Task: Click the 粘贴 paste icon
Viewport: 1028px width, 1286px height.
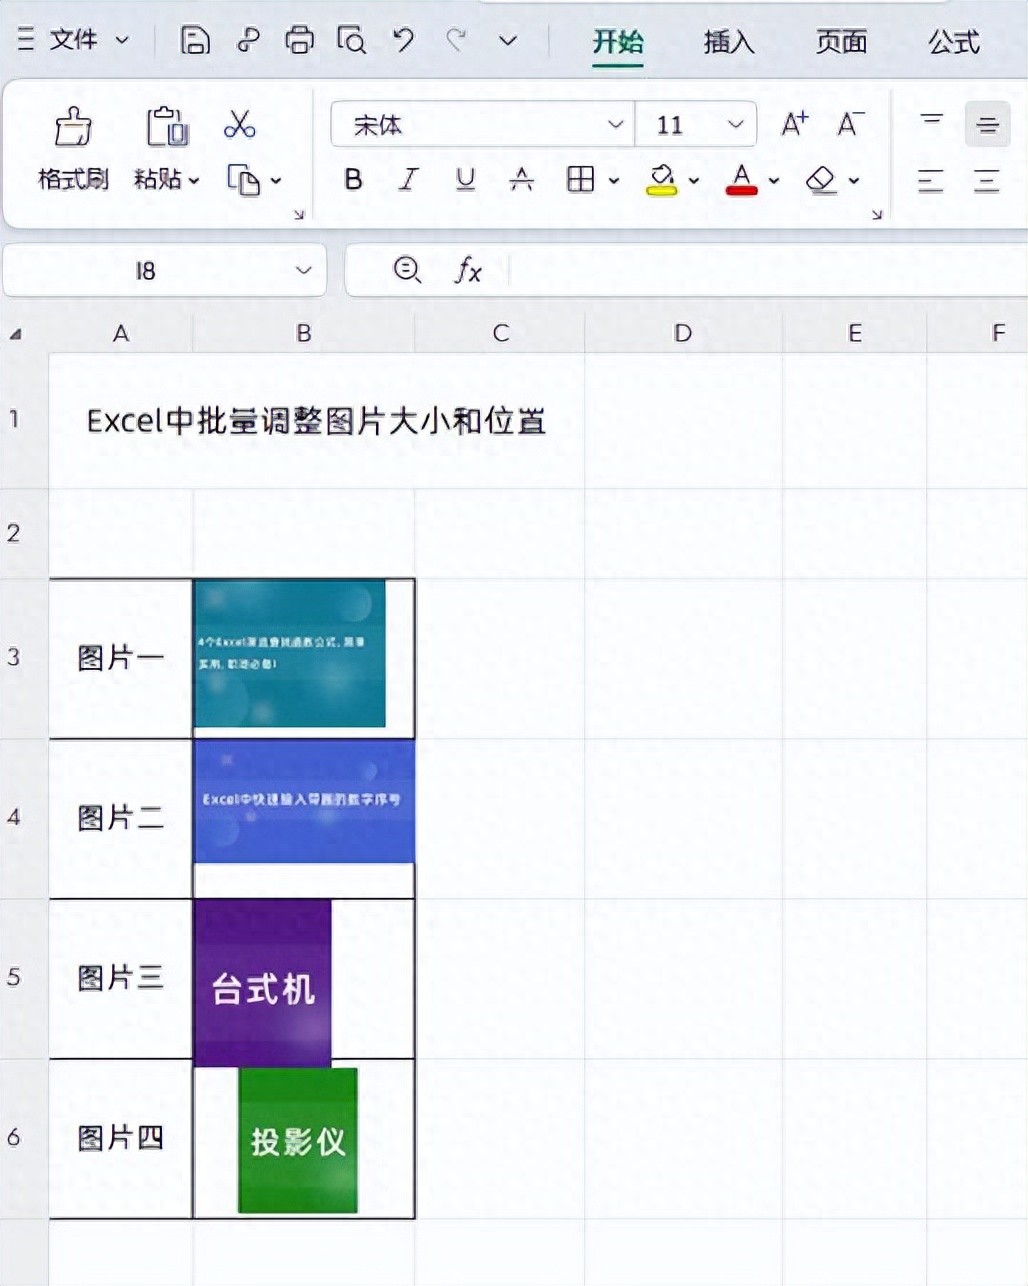Action: coord(167,127)
